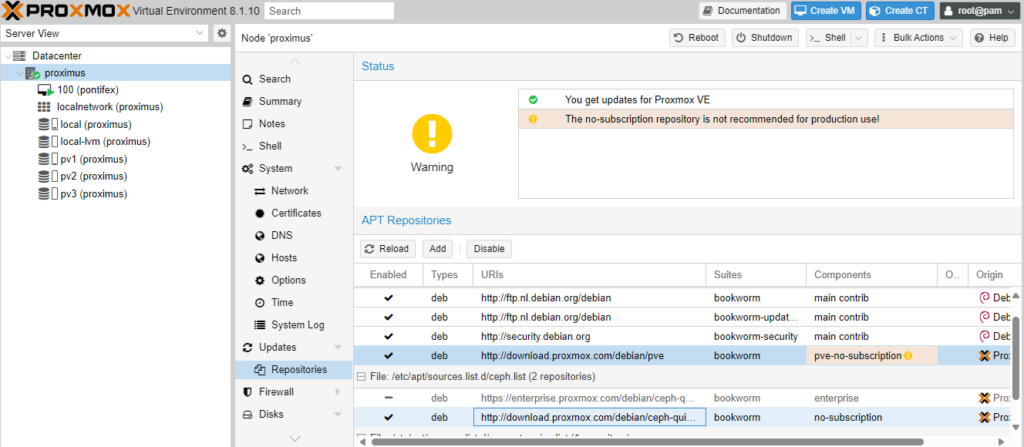Open the Options menu item
Viewport: 1024px width, 447px height.
293,280
